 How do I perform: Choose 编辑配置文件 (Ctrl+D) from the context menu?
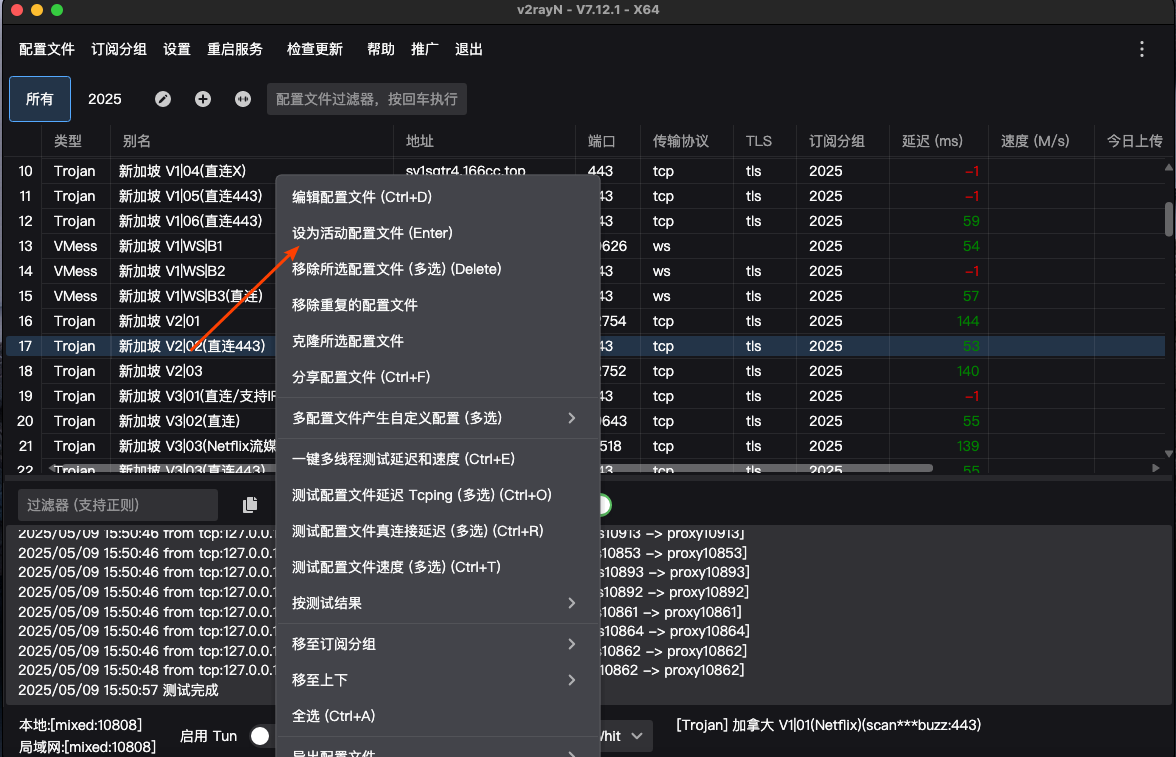pyautogui.click(x=438, y=197)
